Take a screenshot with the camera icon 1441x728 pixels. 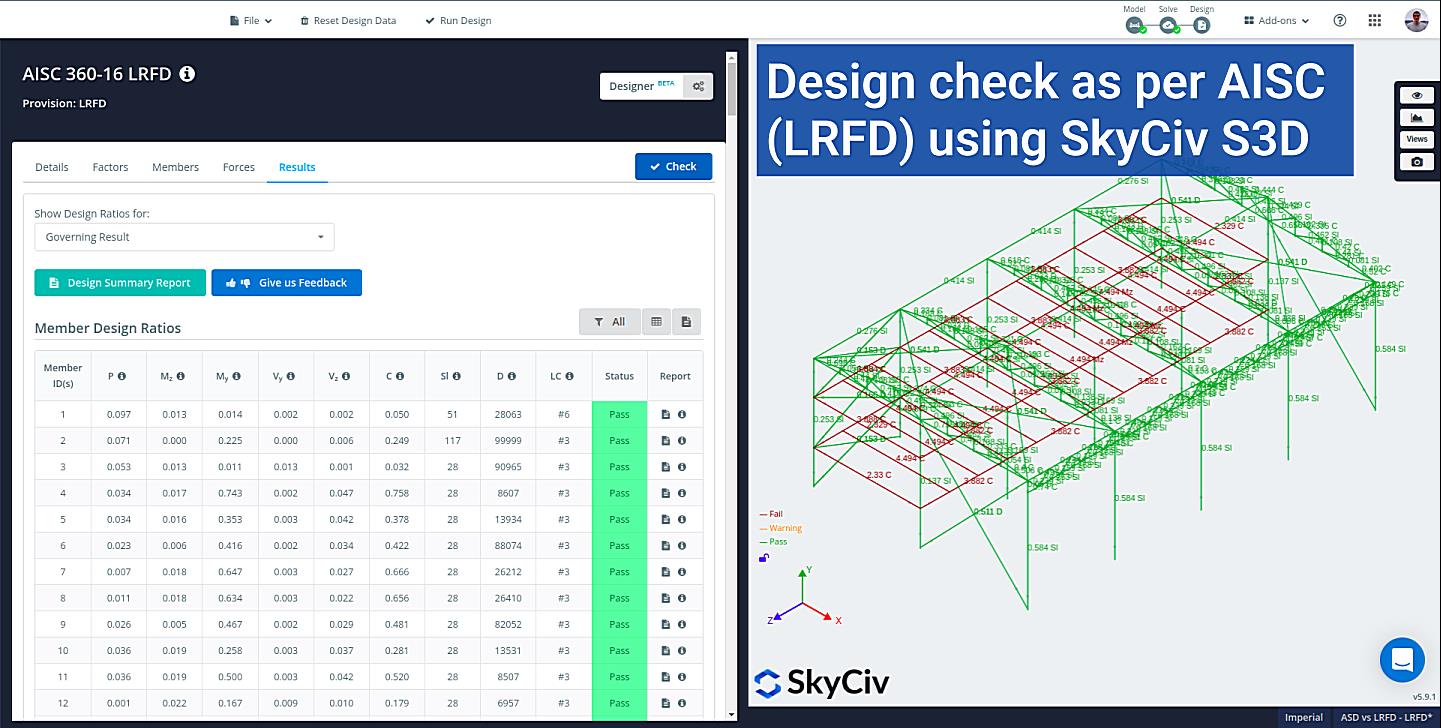1416,162
